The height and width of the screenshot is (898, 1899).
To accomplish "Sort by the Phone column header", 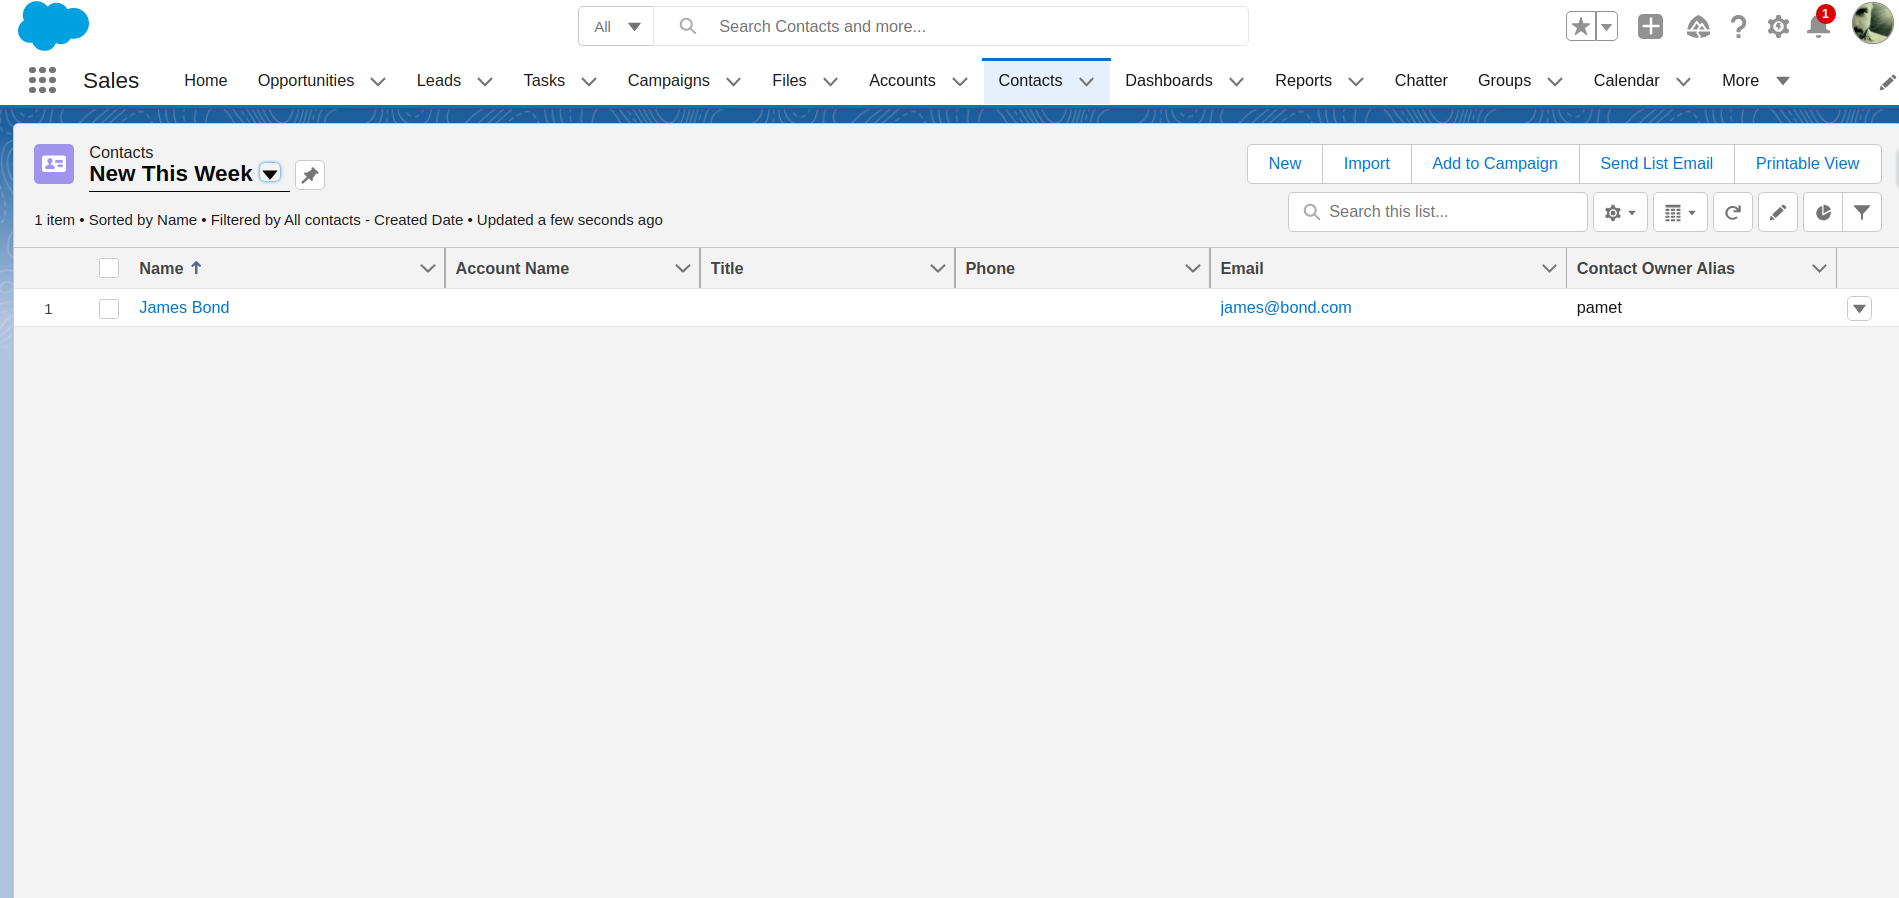I will [x=989, y=268].
